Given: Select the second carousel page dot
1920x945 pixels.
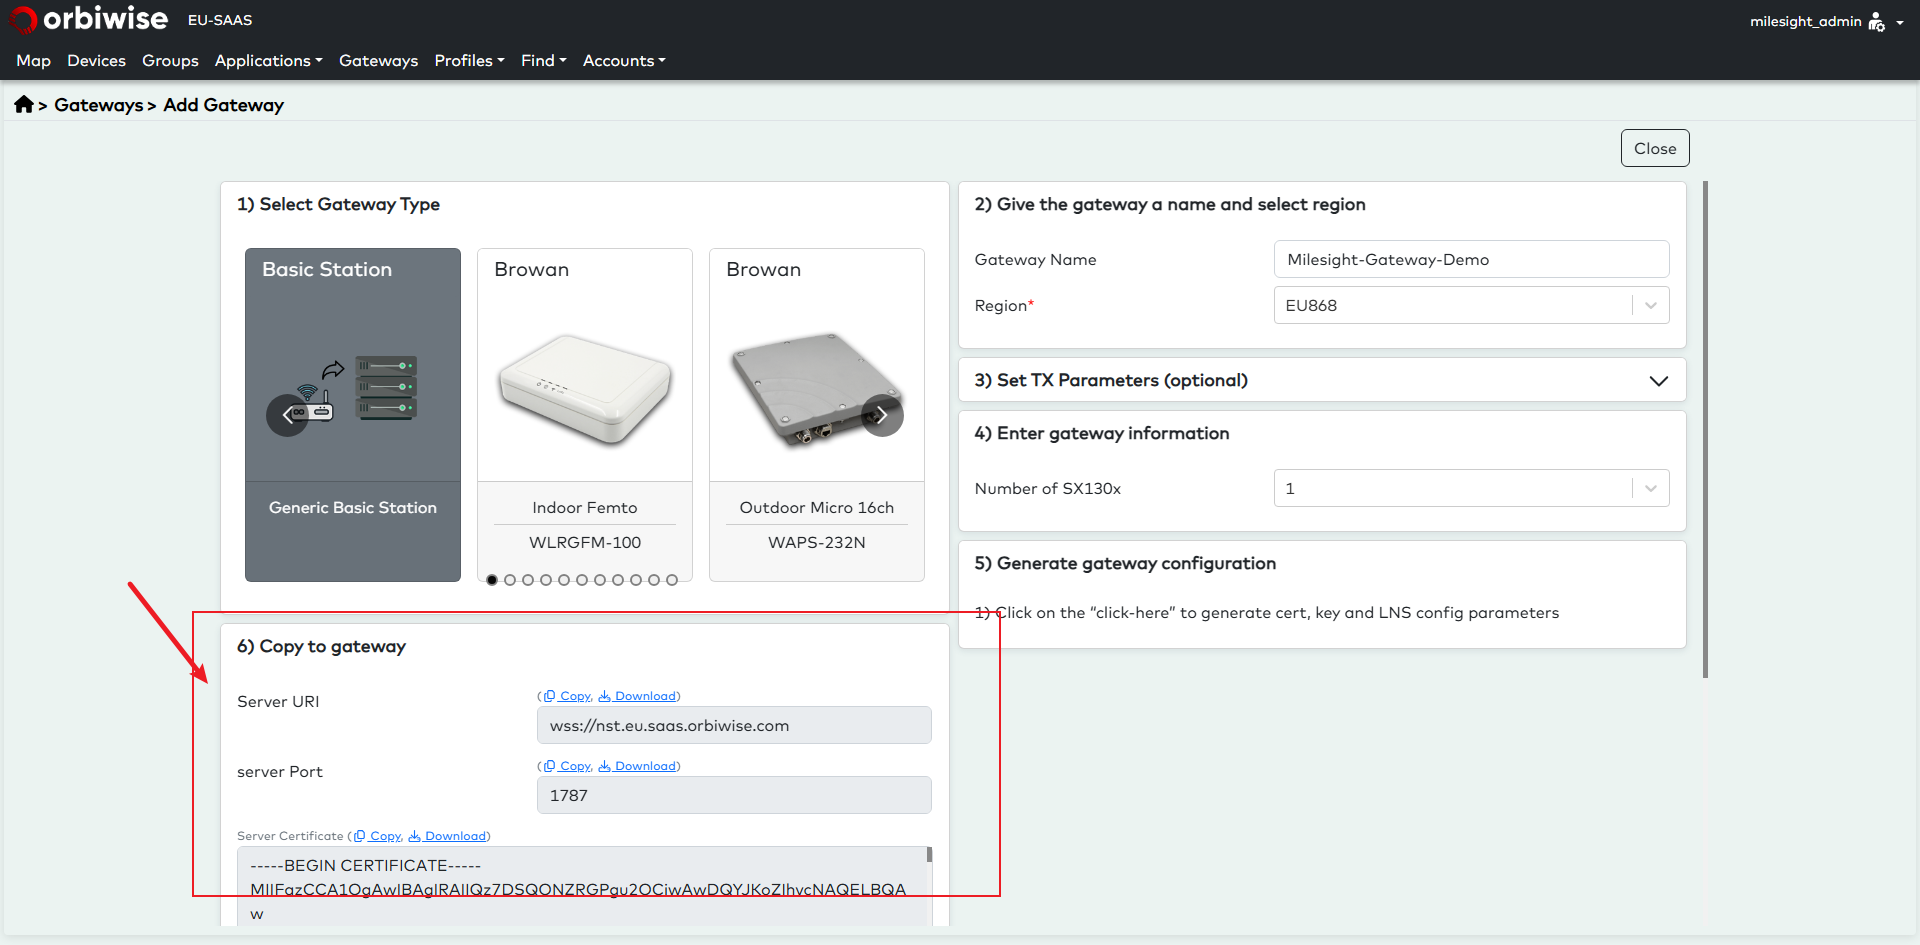Looking at the screenshot, I should (x=510, y=580).
